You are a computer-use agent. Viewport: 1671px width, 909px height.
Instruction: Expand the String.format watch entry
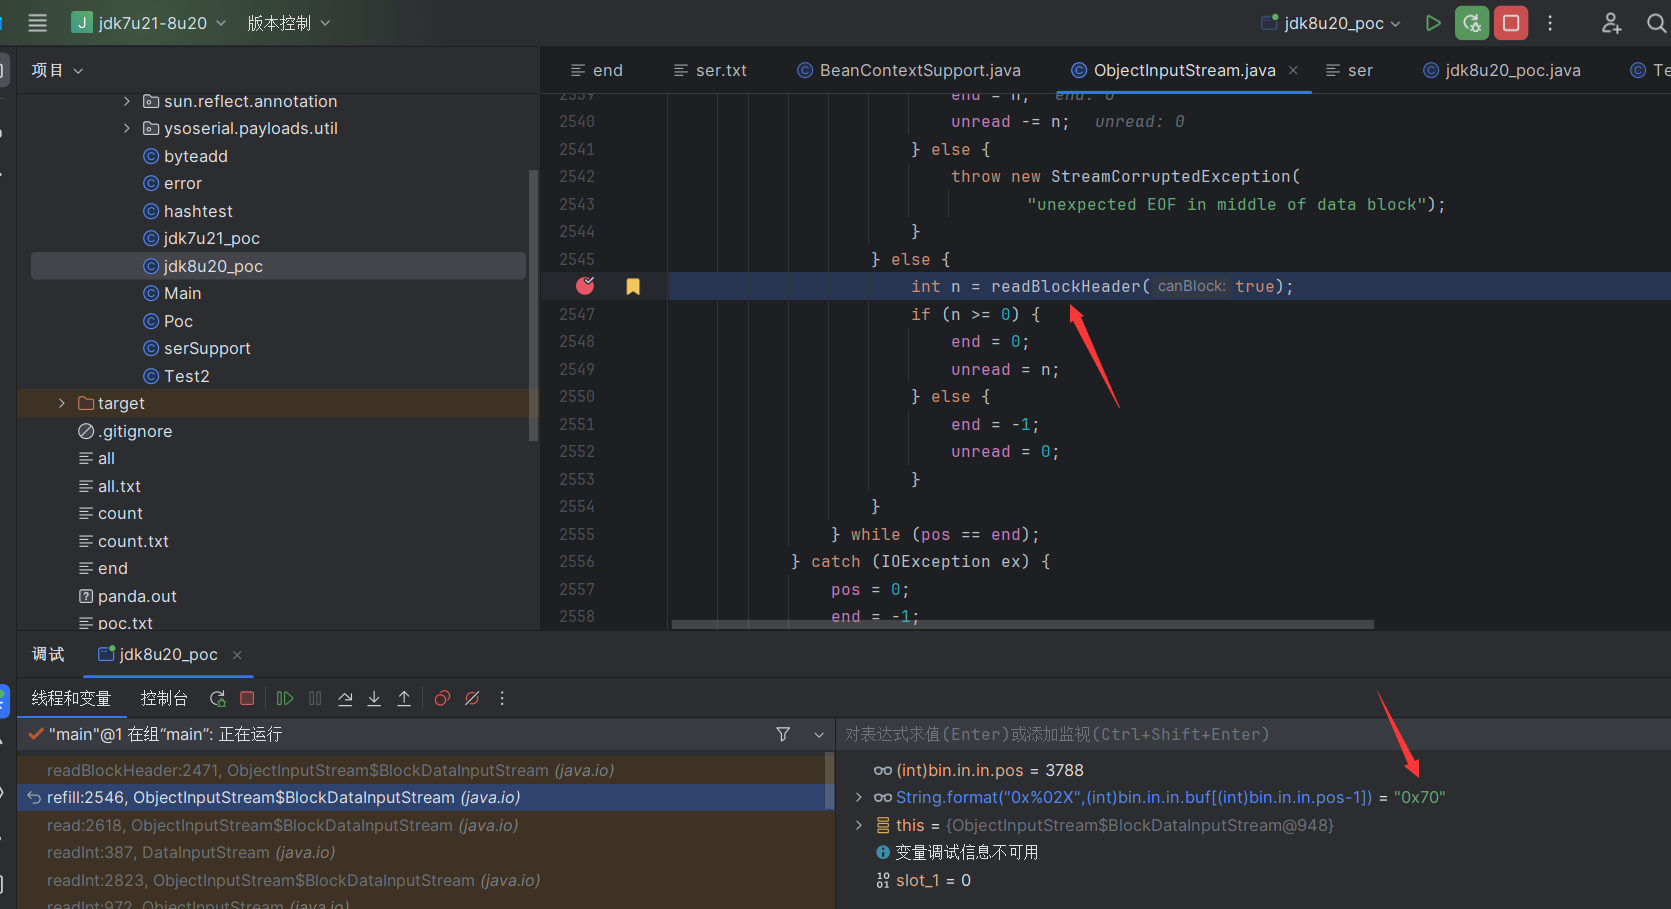[x=858, y=797]
